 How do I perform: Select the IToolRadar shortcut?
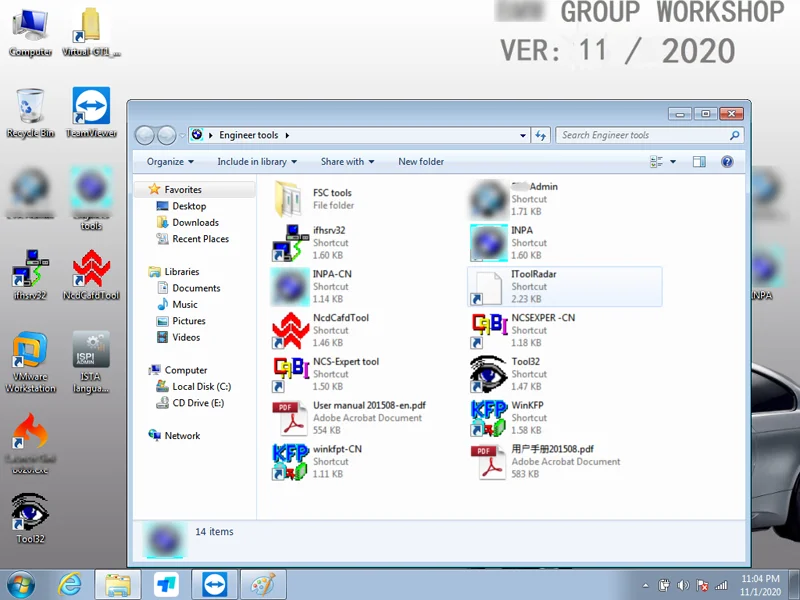click(x=565, y=286)
